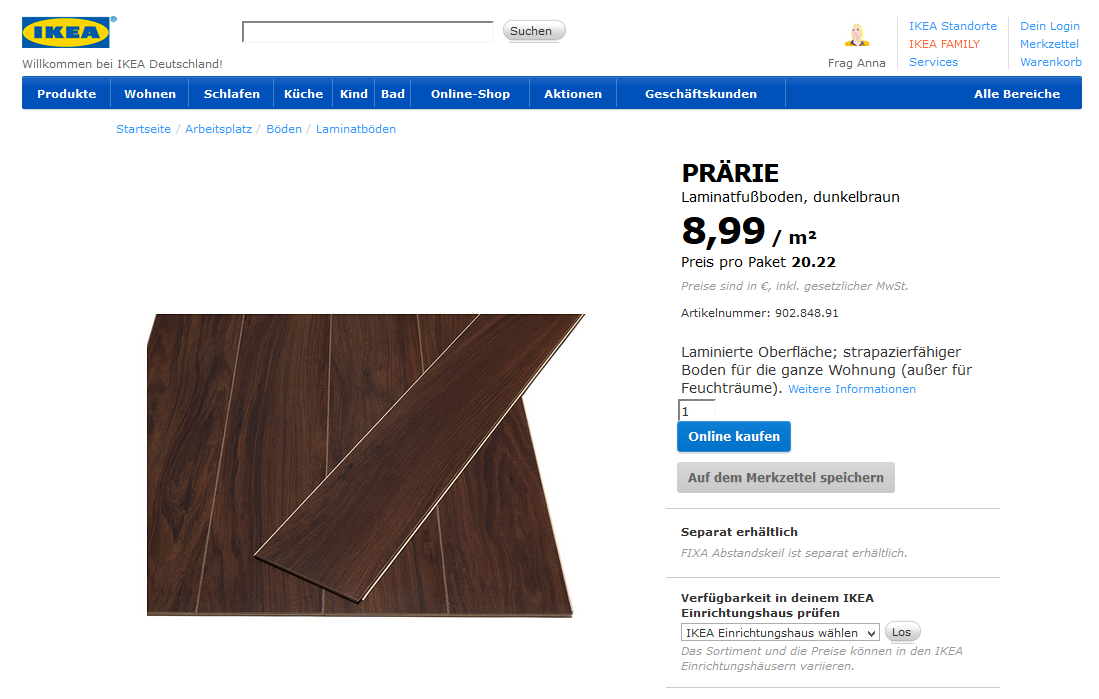This screenshot has height=699, width=1099.
Task: Go to Laminatböden breadcrumb link
Action: click(355, 129)
